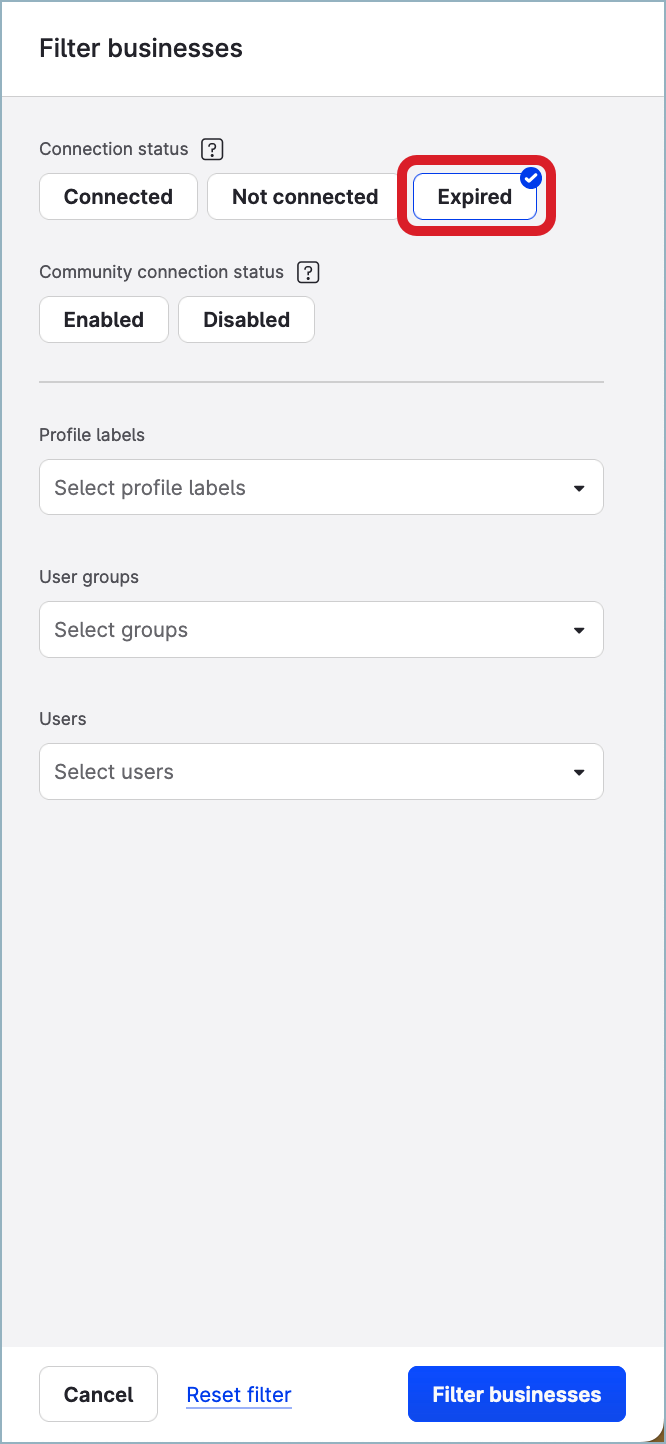The height and width of the screenshot is (1444, 666).
Task: Toggle the Not connected status filter
Action: tap(305, 197)
